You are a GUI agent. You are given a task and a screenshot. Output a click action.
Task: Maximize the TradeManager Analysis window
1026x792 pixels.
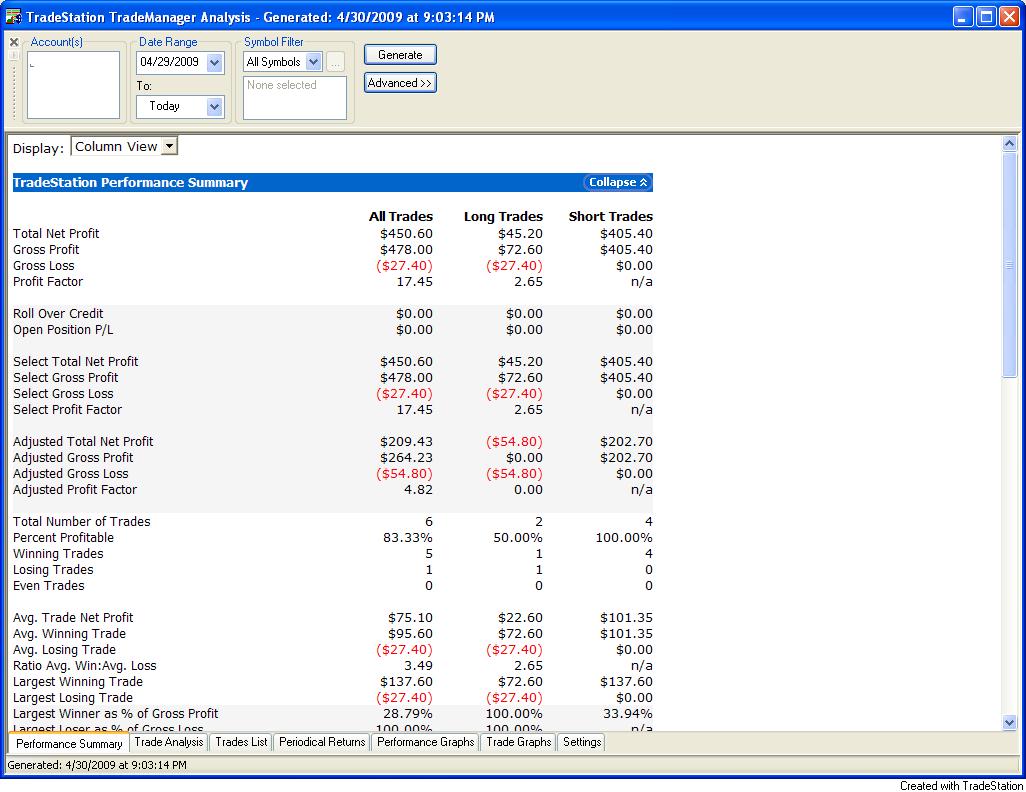[985, 16]
